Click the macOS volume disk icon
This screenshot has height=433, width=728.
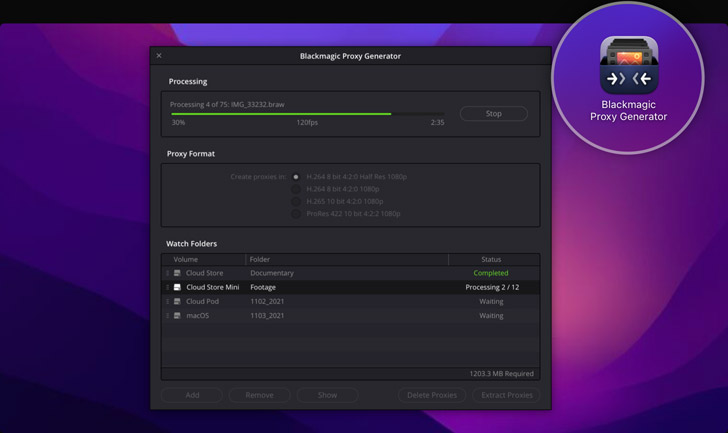click(x=177, y=316)
